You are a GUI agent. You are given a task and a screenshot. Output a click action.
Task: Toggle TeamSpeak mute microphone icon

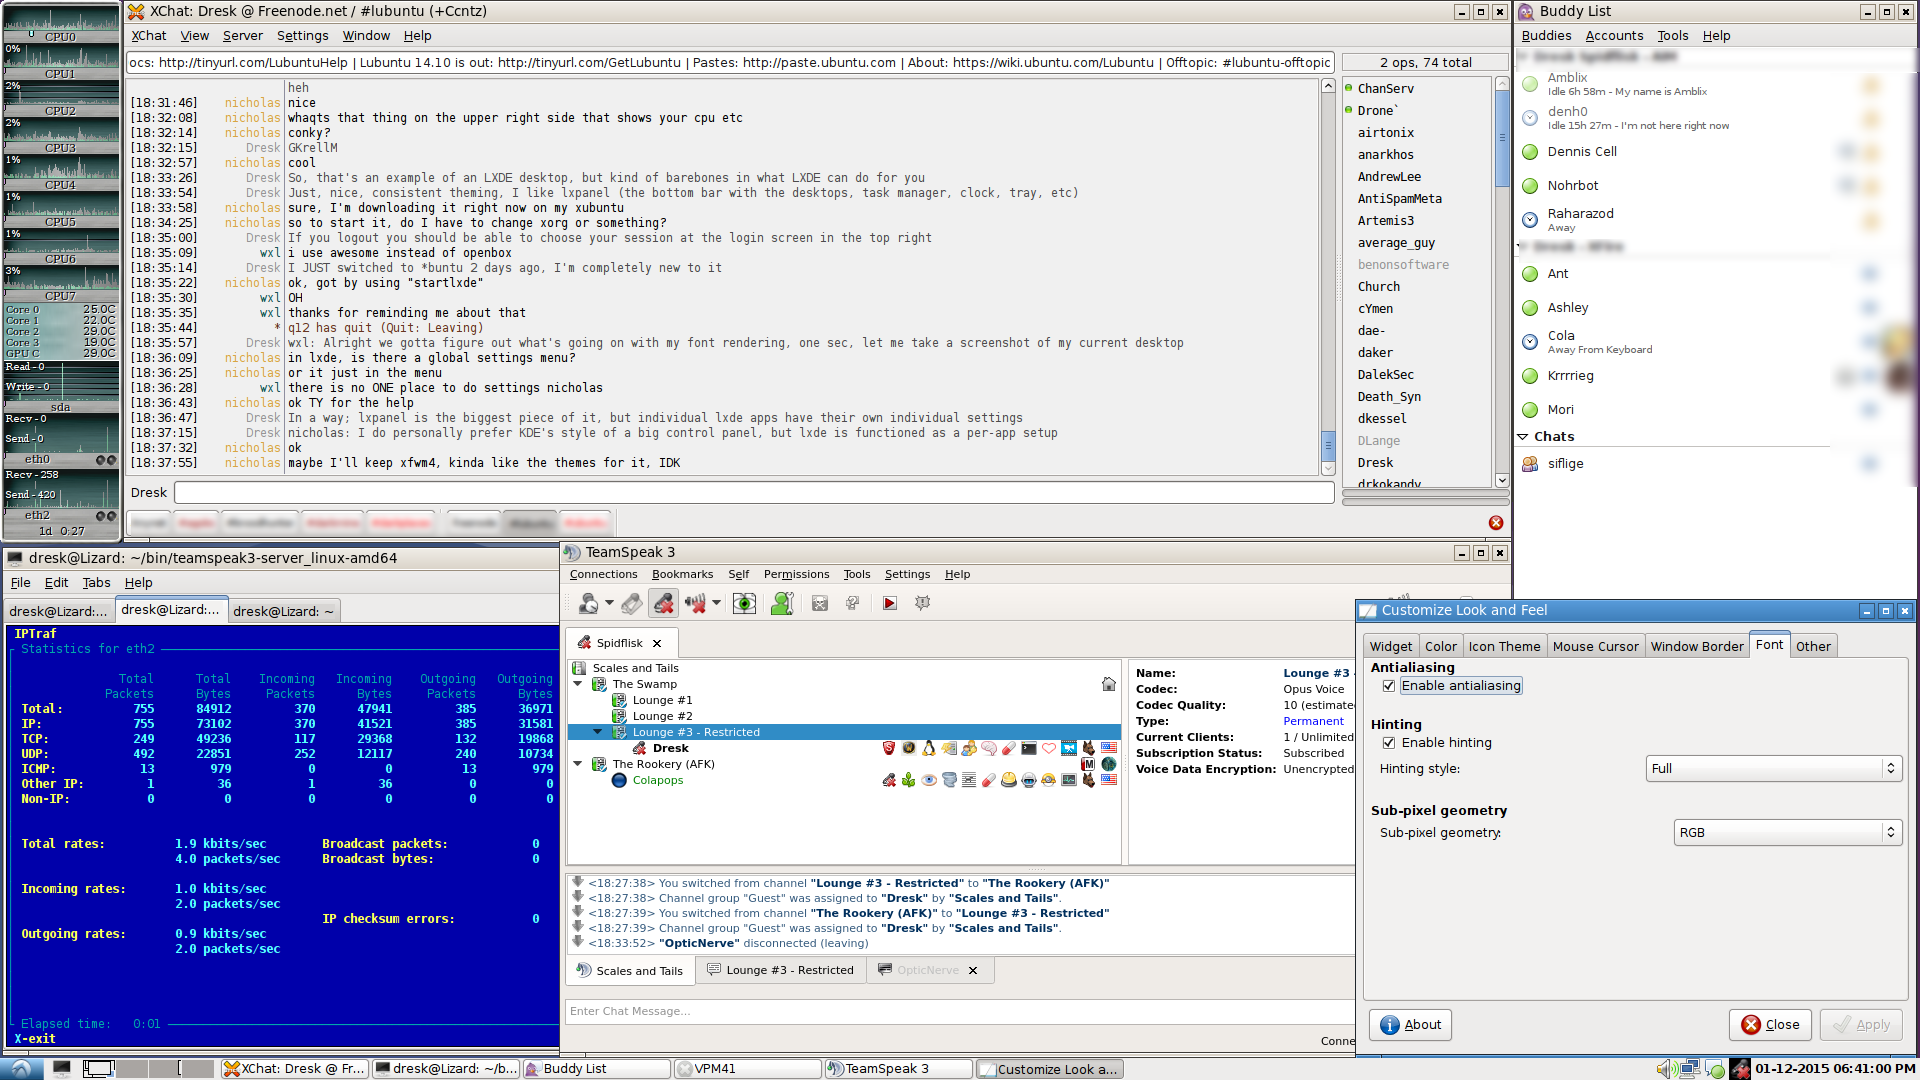[x=663, y=603]
